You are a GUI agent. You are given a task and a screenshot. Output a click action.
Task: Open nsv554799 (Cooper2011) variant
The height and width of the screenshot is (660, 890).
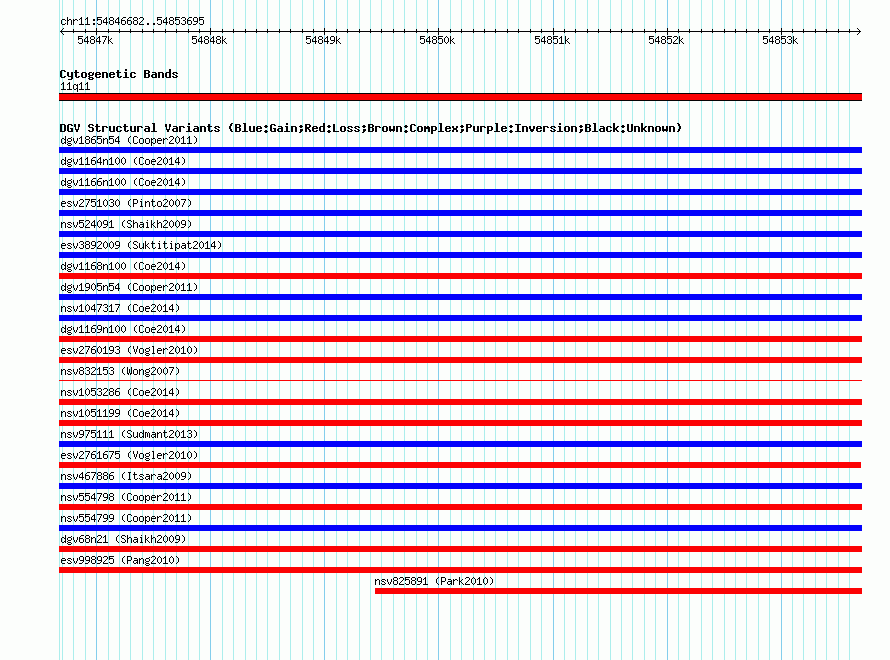pyautogui.click(x=126, y=518)
